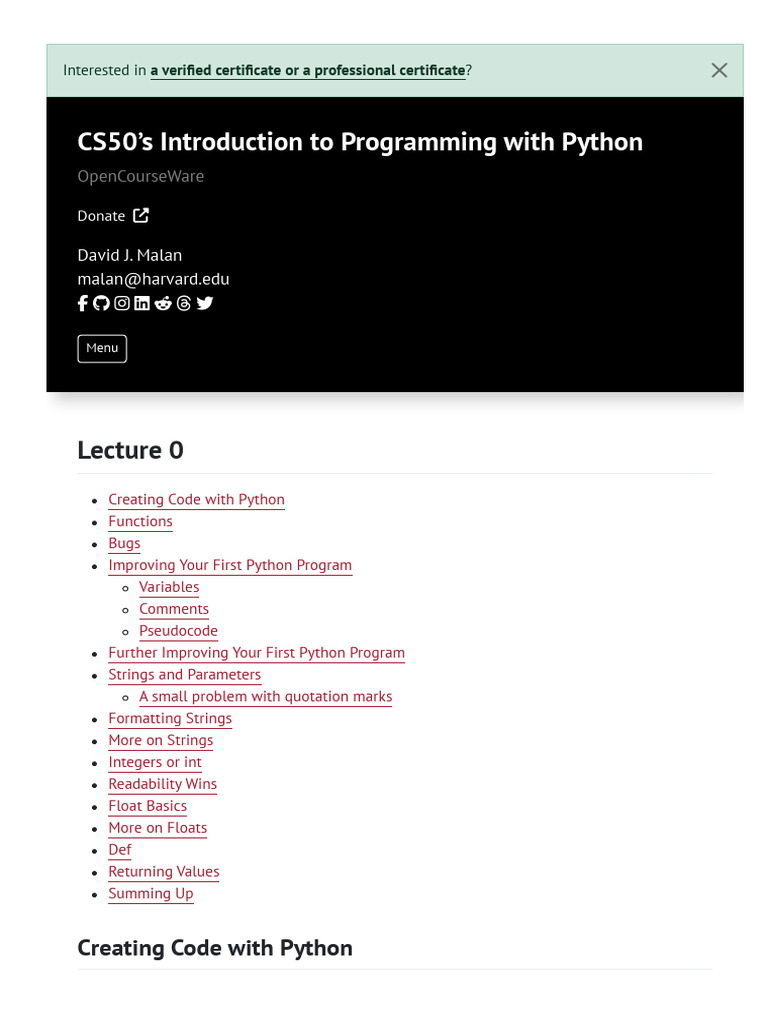This screenshot has height=1024, width=768.
Task: Jump to the Bugs section
Action: (124, 543)
